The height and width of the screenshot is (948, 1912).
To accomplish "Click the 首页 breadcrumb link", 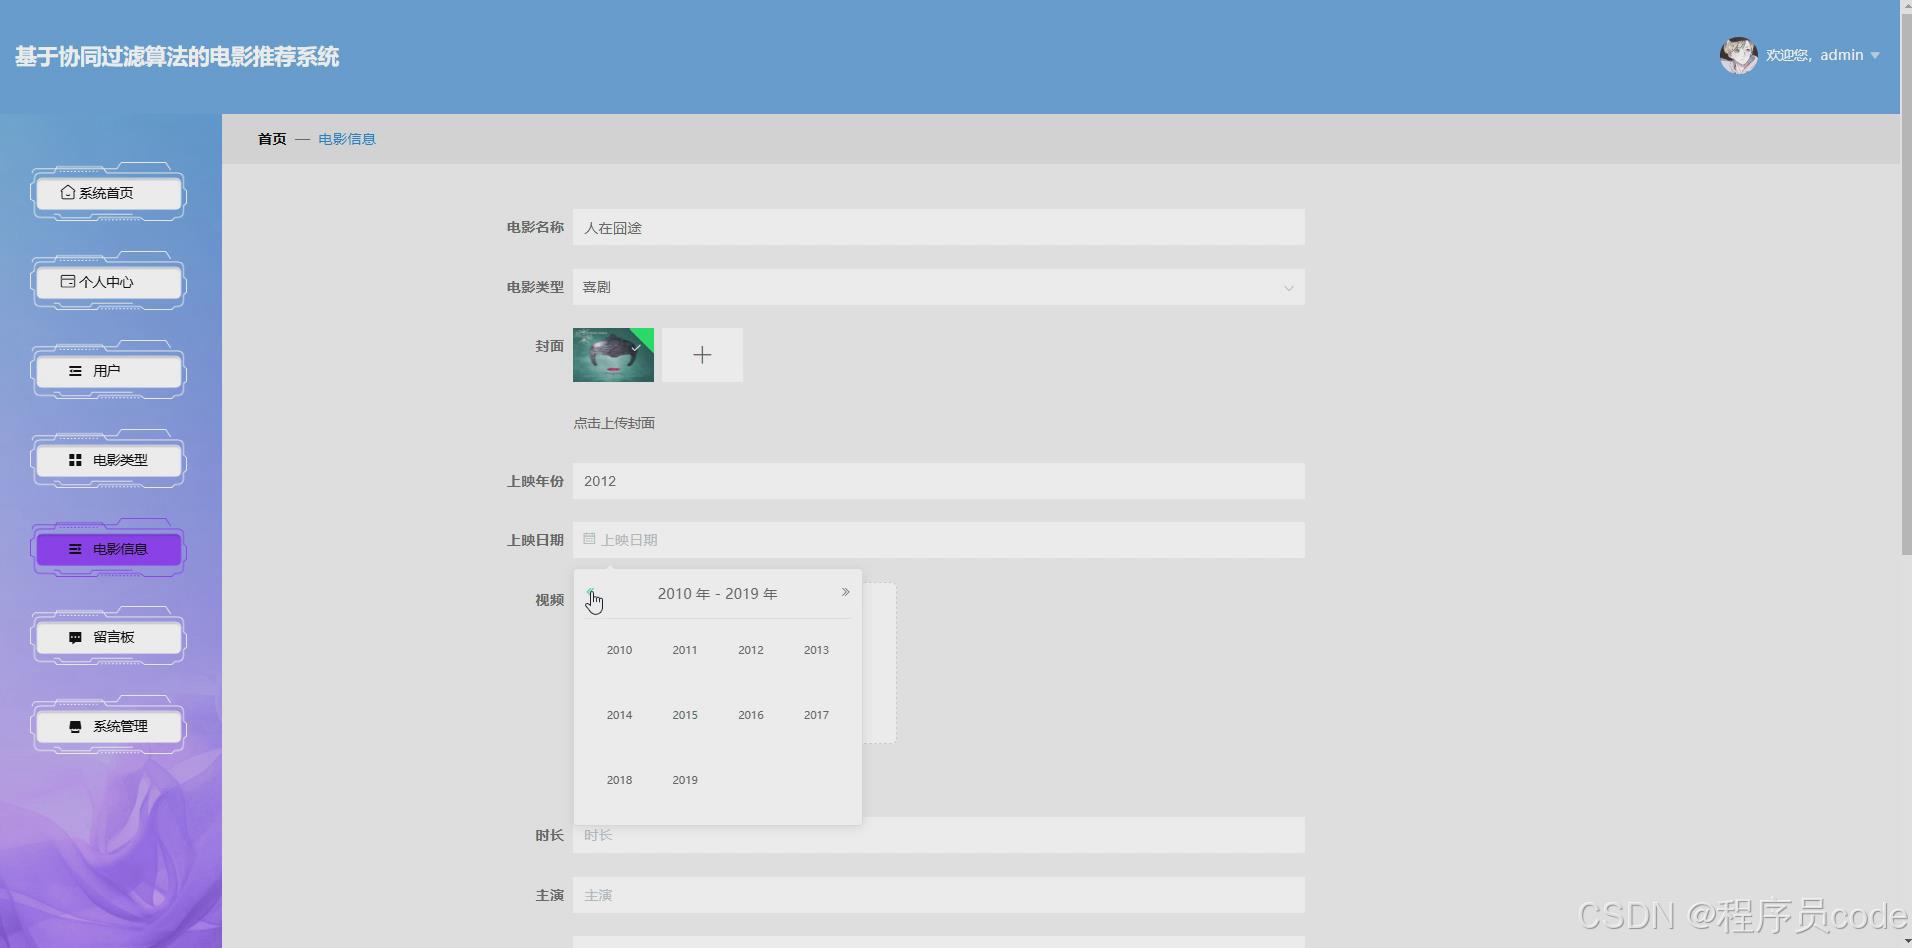I will tap(272, 139).
